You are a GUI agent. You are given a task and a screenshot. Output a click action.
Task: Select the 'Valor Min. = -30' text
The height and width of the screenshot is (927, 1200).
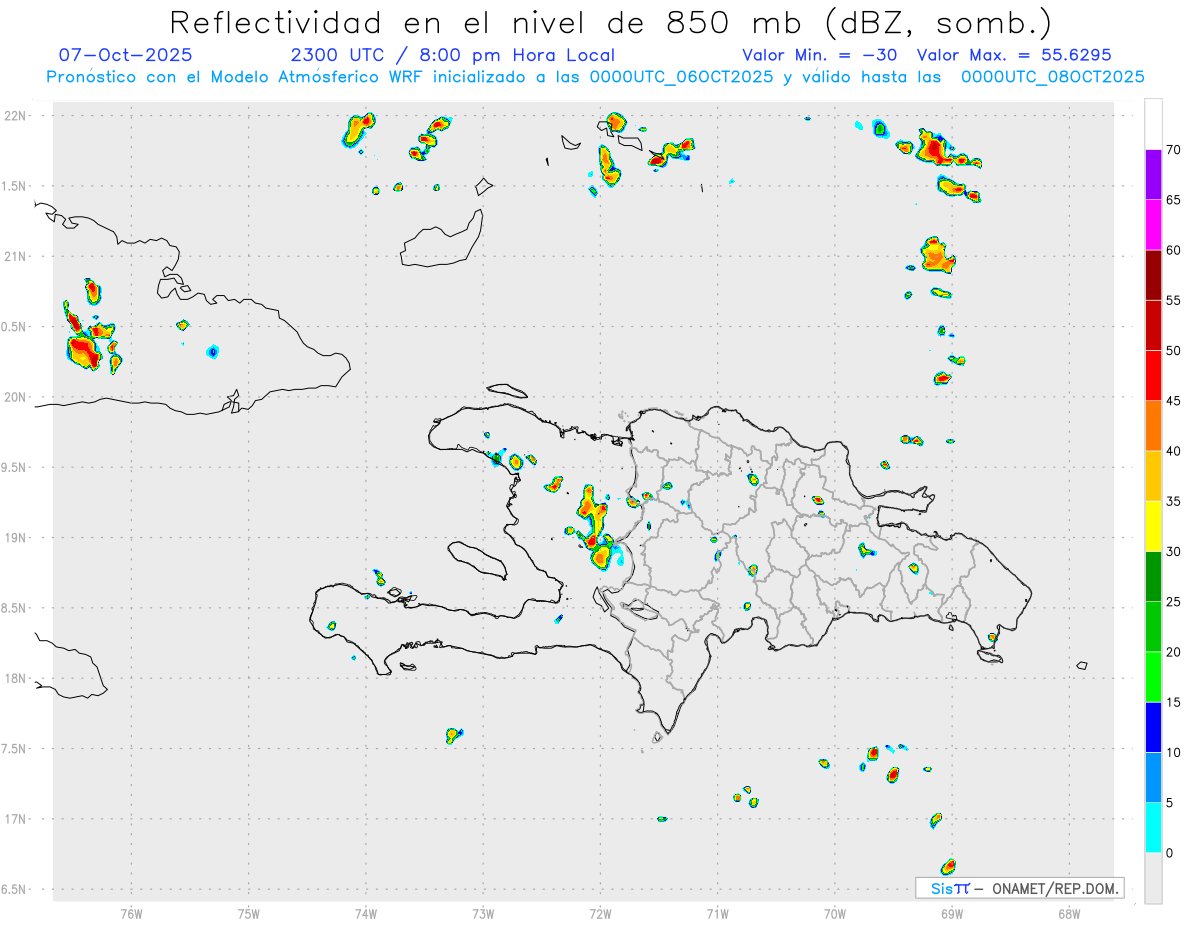(x=820, y=55)
